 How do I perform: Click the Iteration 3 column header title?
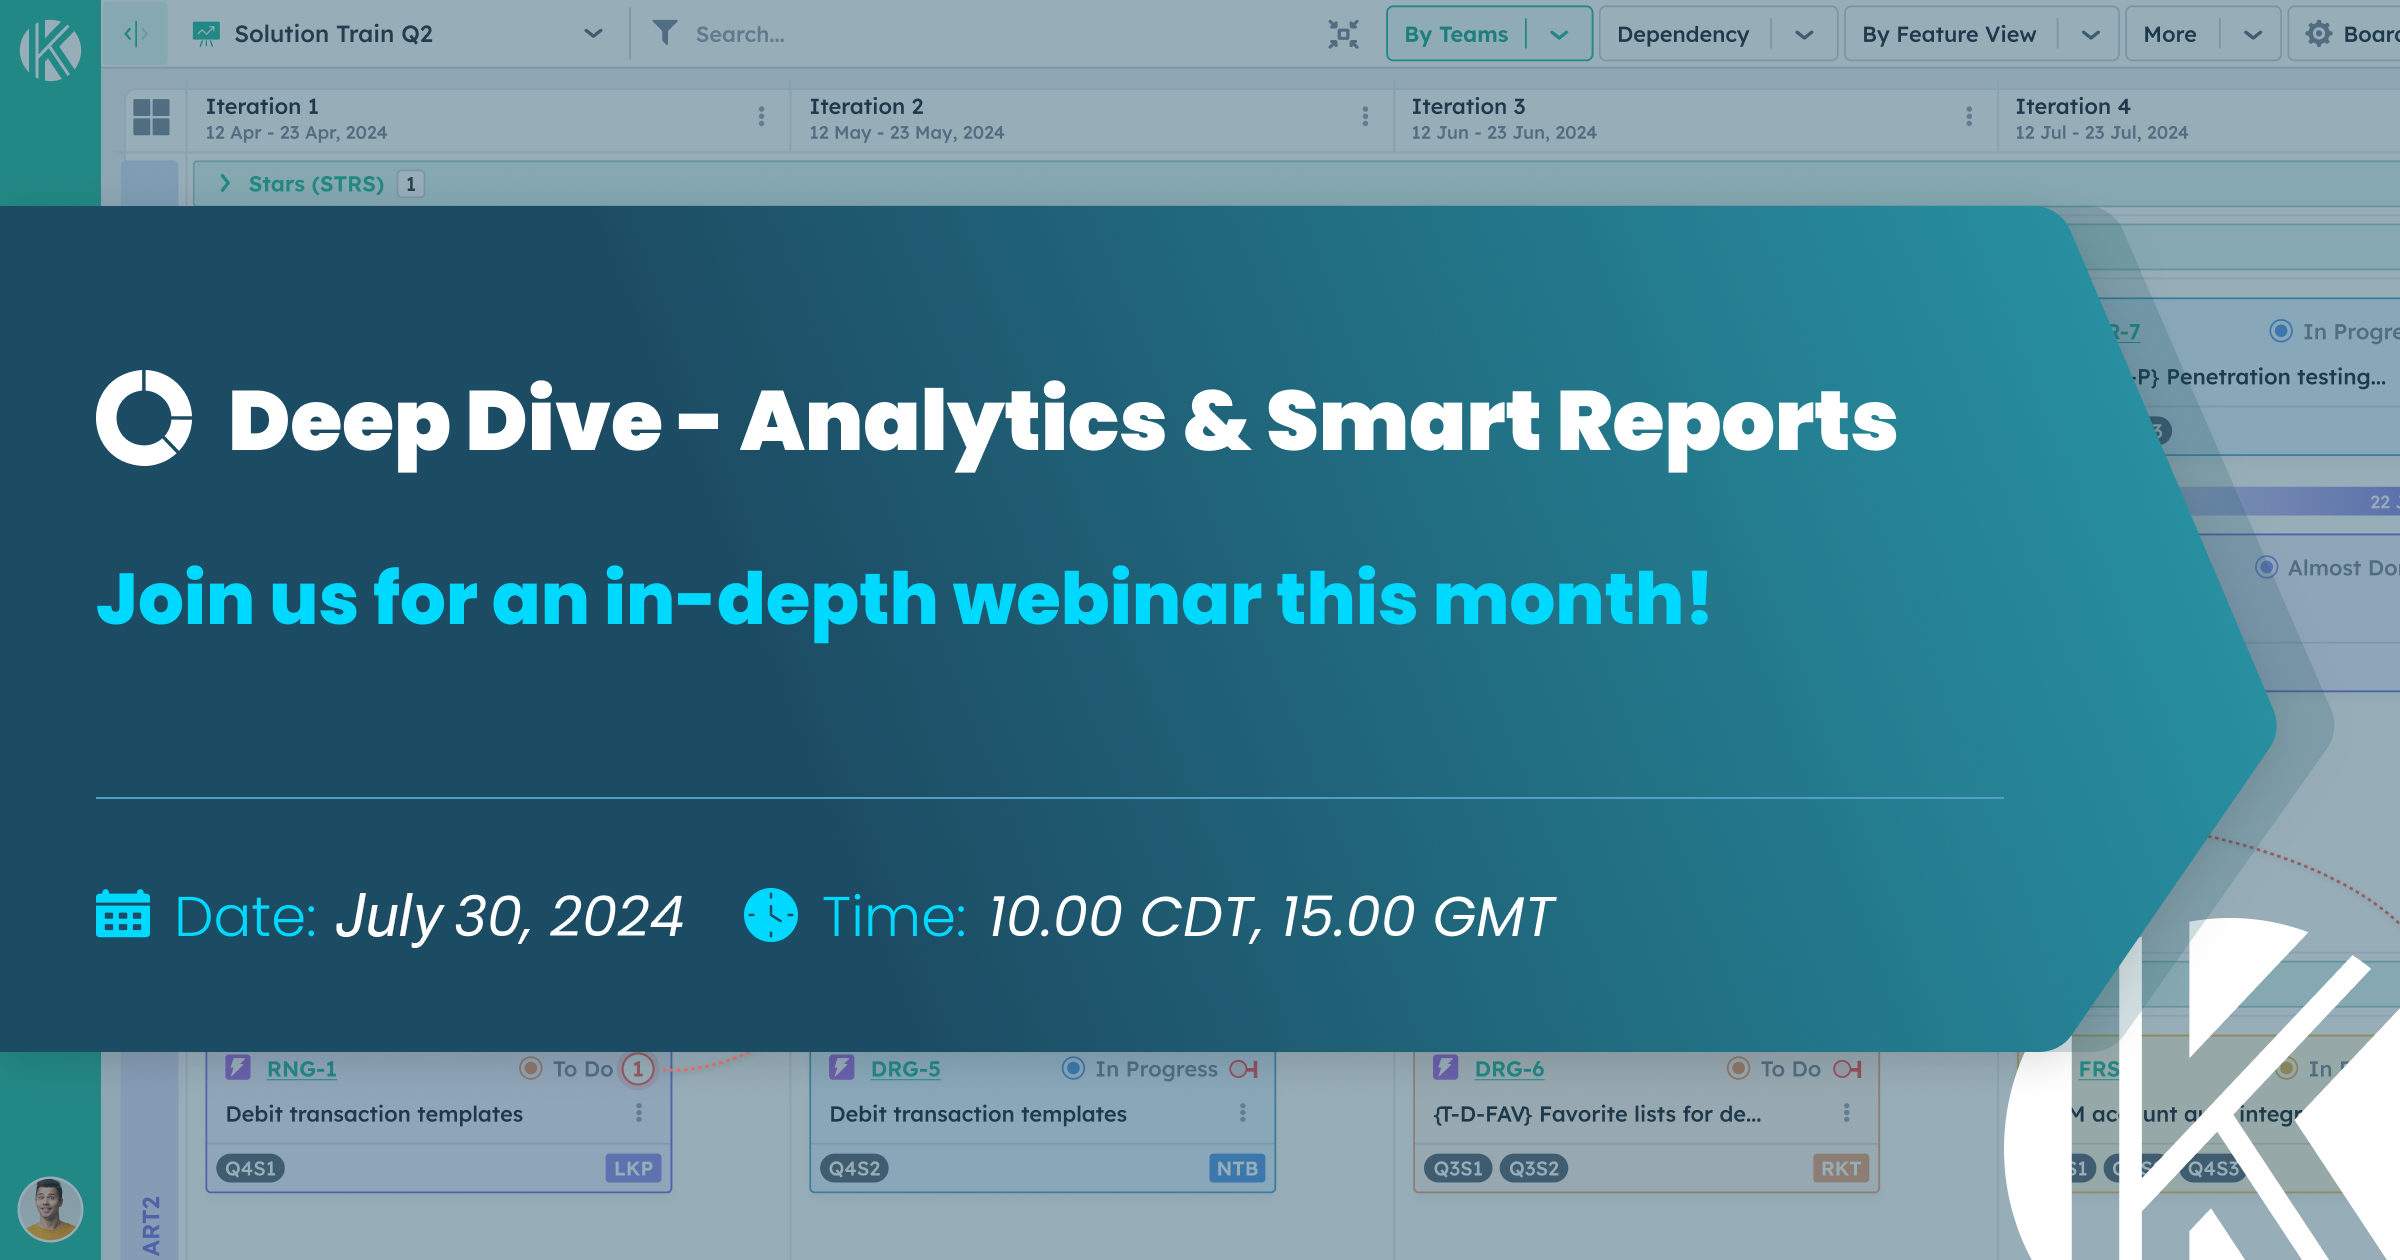pos(1468,106)
